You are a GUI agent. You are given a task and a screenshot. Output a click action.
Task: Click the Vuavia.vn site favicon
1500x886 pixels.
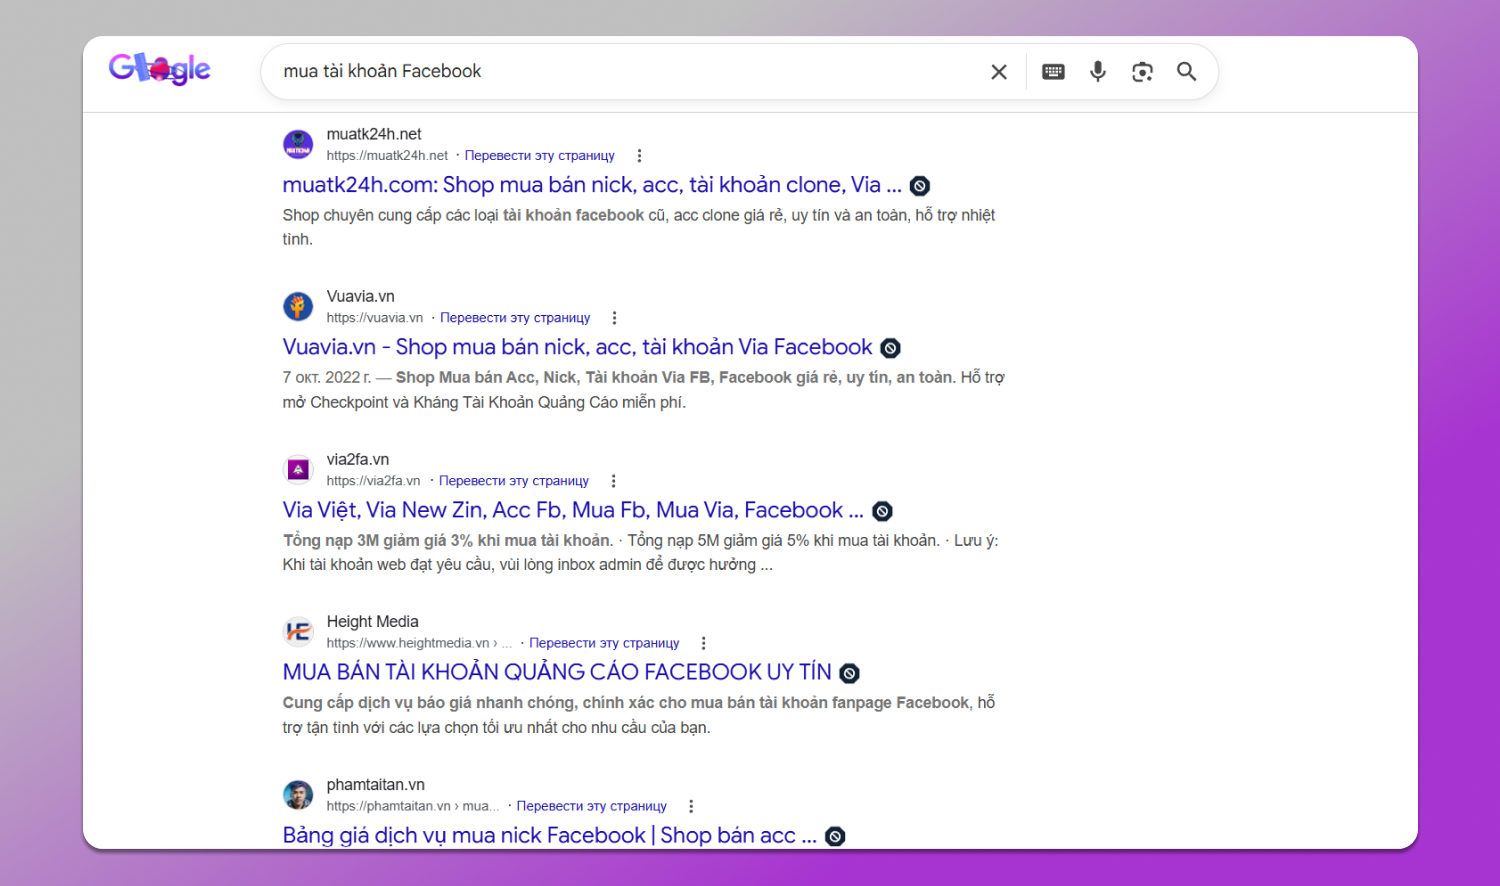click(x=297, y=306)
